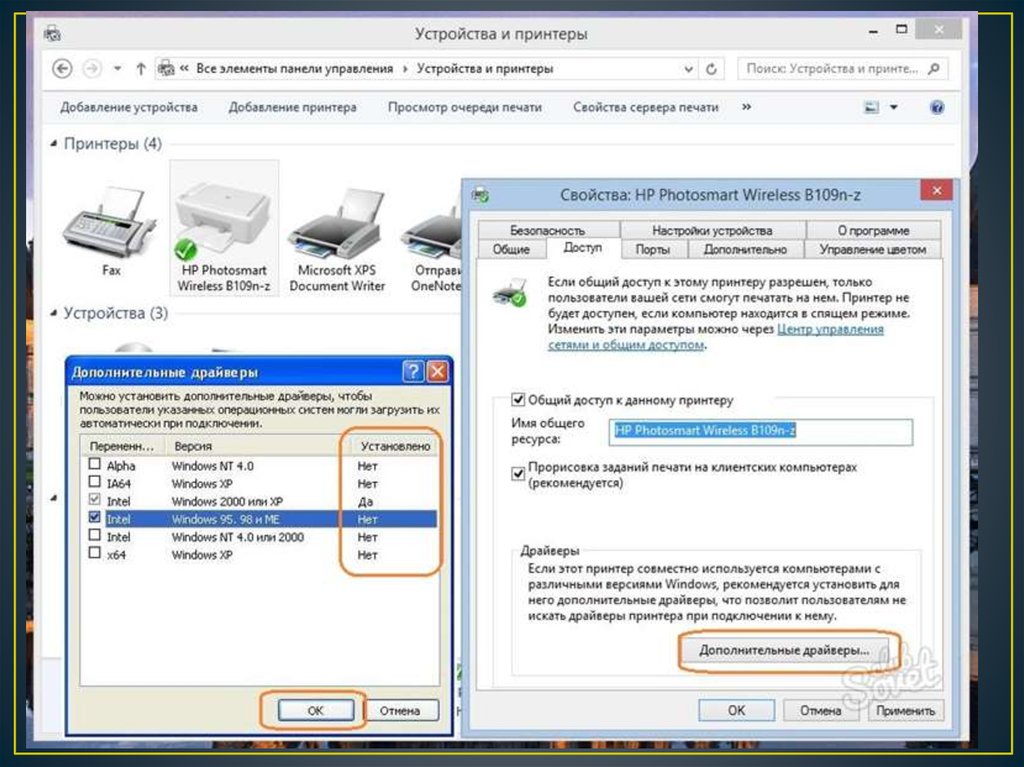Collapse the Принтеры (4) group
This screenshot has height=767, width=1024.
pos(54,144)
